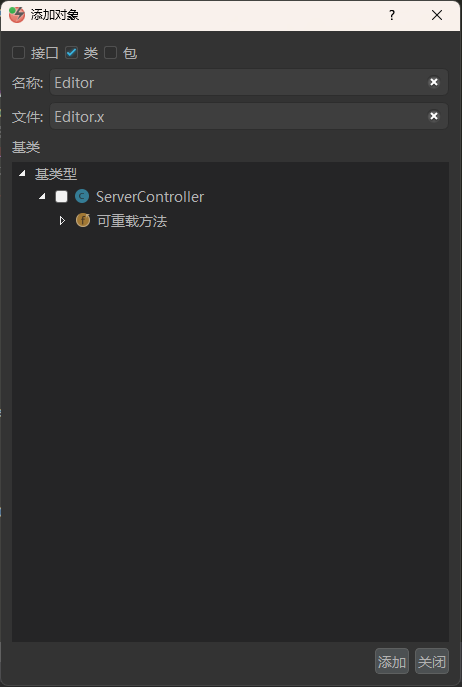
Task: Collapse the ServerController tree node
Action: point(43,196)
